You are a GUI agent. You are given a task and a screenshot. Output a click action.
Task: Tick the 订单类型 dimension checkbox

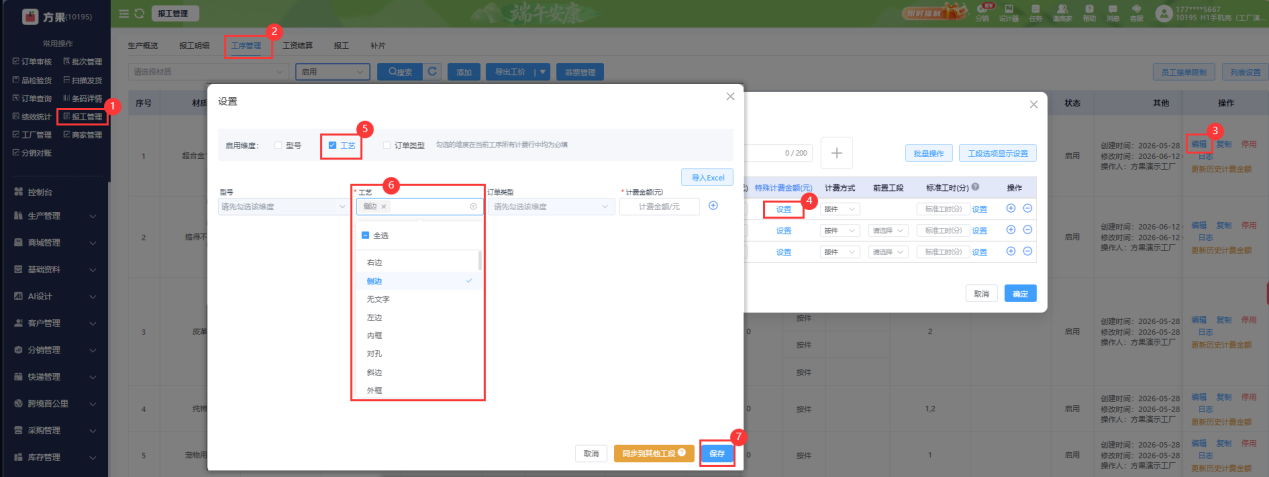tap(387, 145)
